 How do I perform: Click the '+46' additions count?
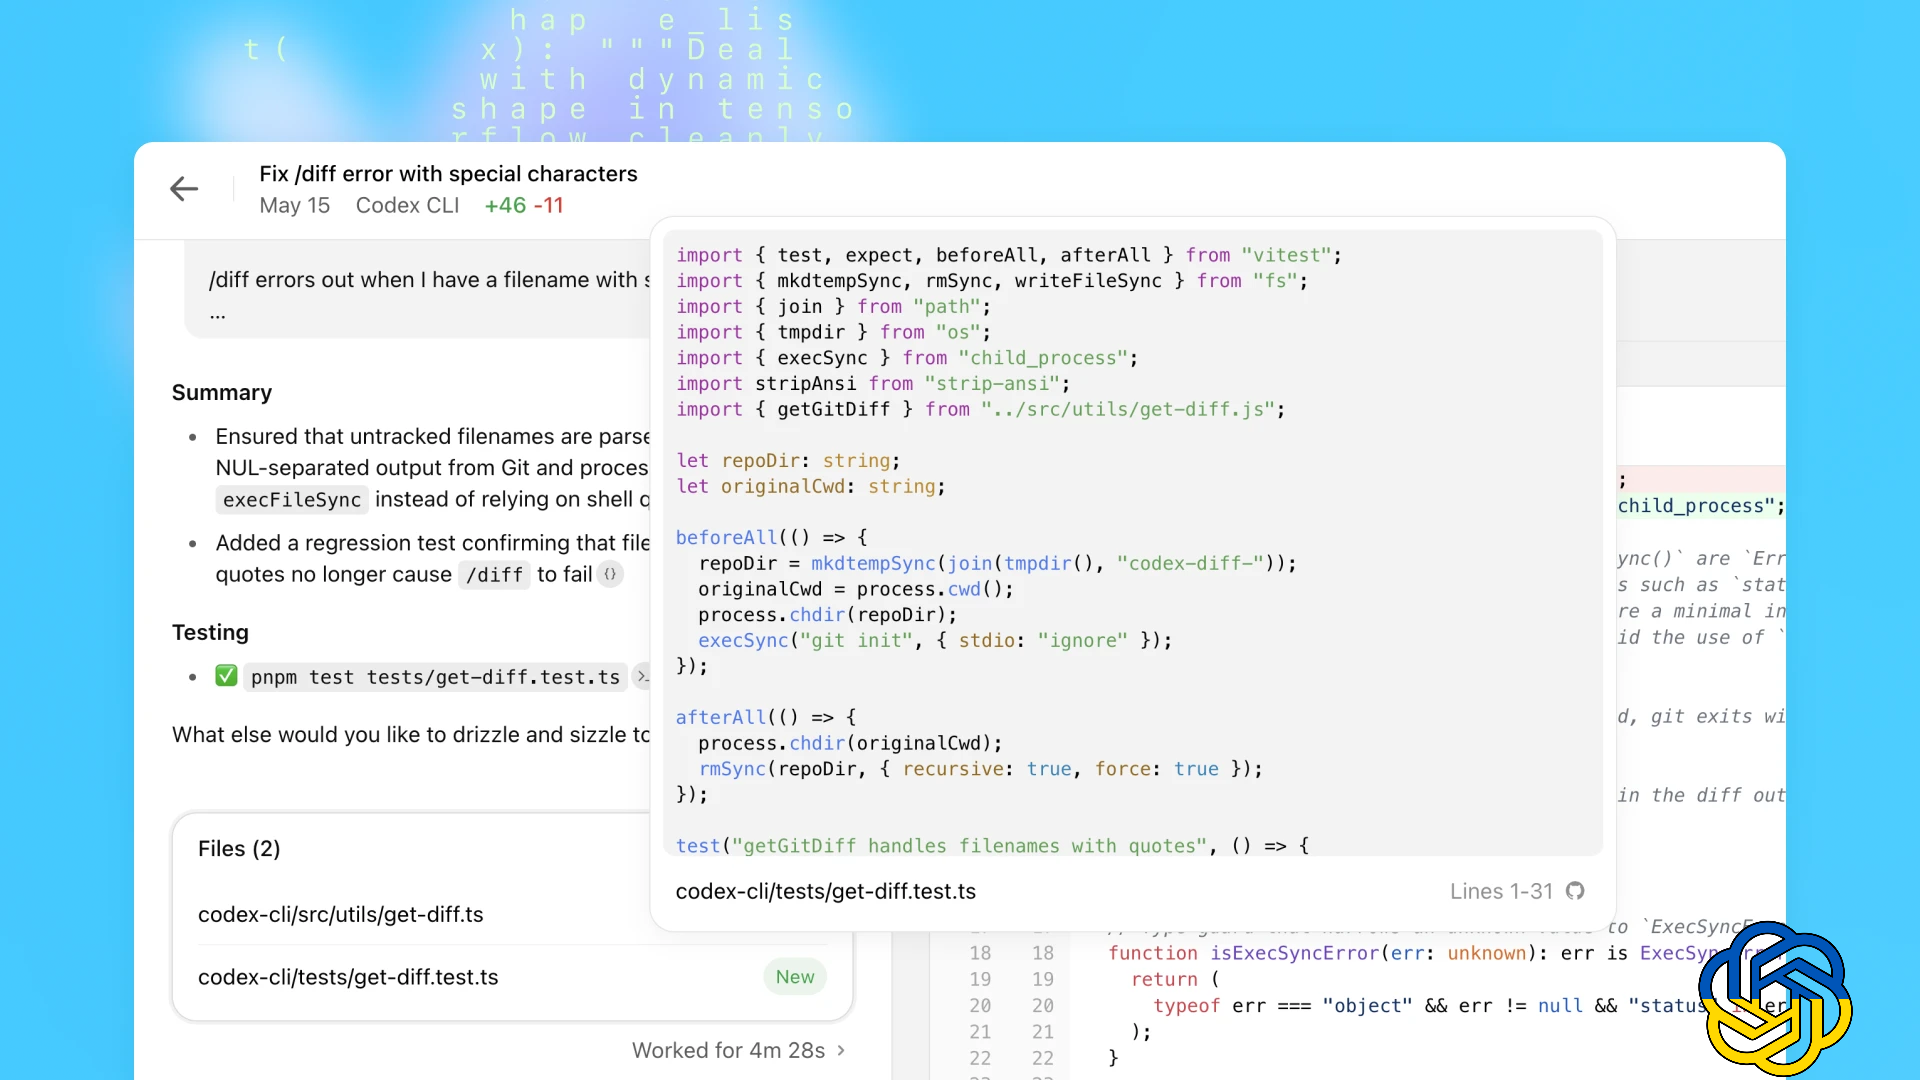[x=505, y=205]
